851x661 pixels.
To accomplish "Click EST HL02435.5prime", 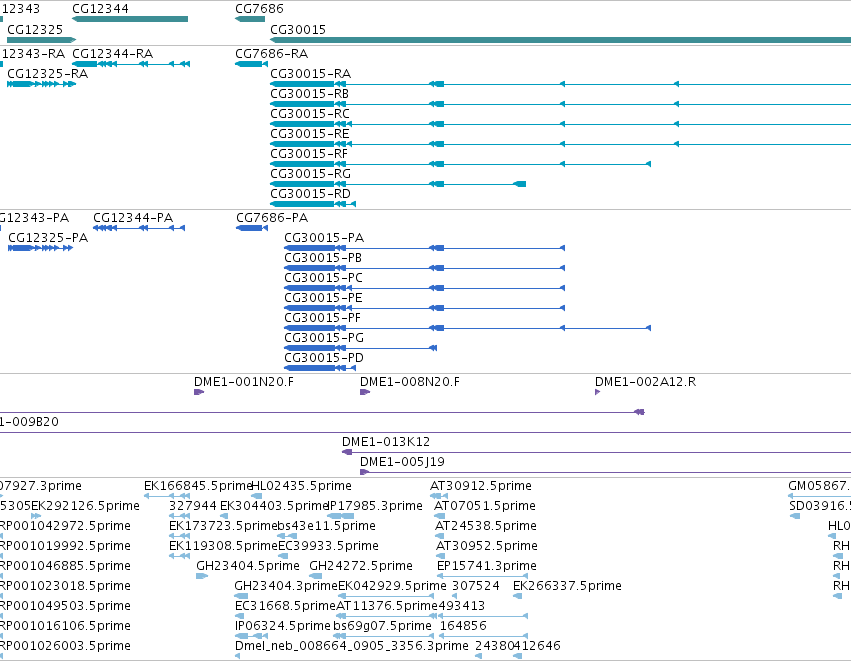I will pos(301,486).
